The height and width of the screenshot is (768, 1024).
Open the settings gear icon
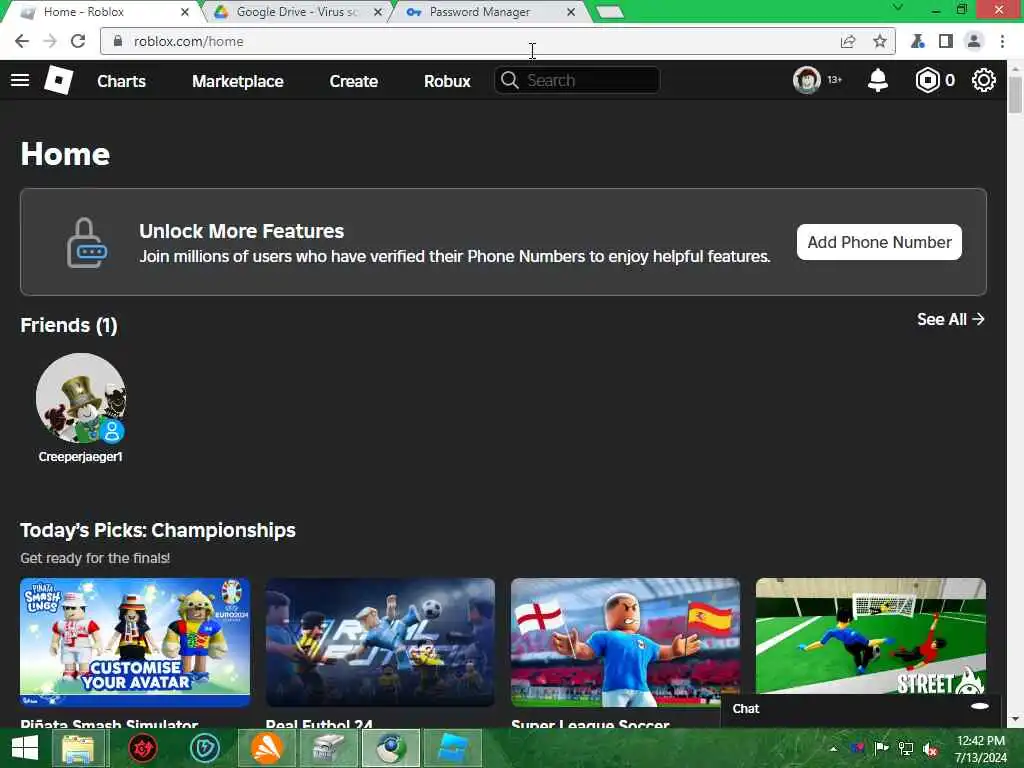(x=984, y=80)
